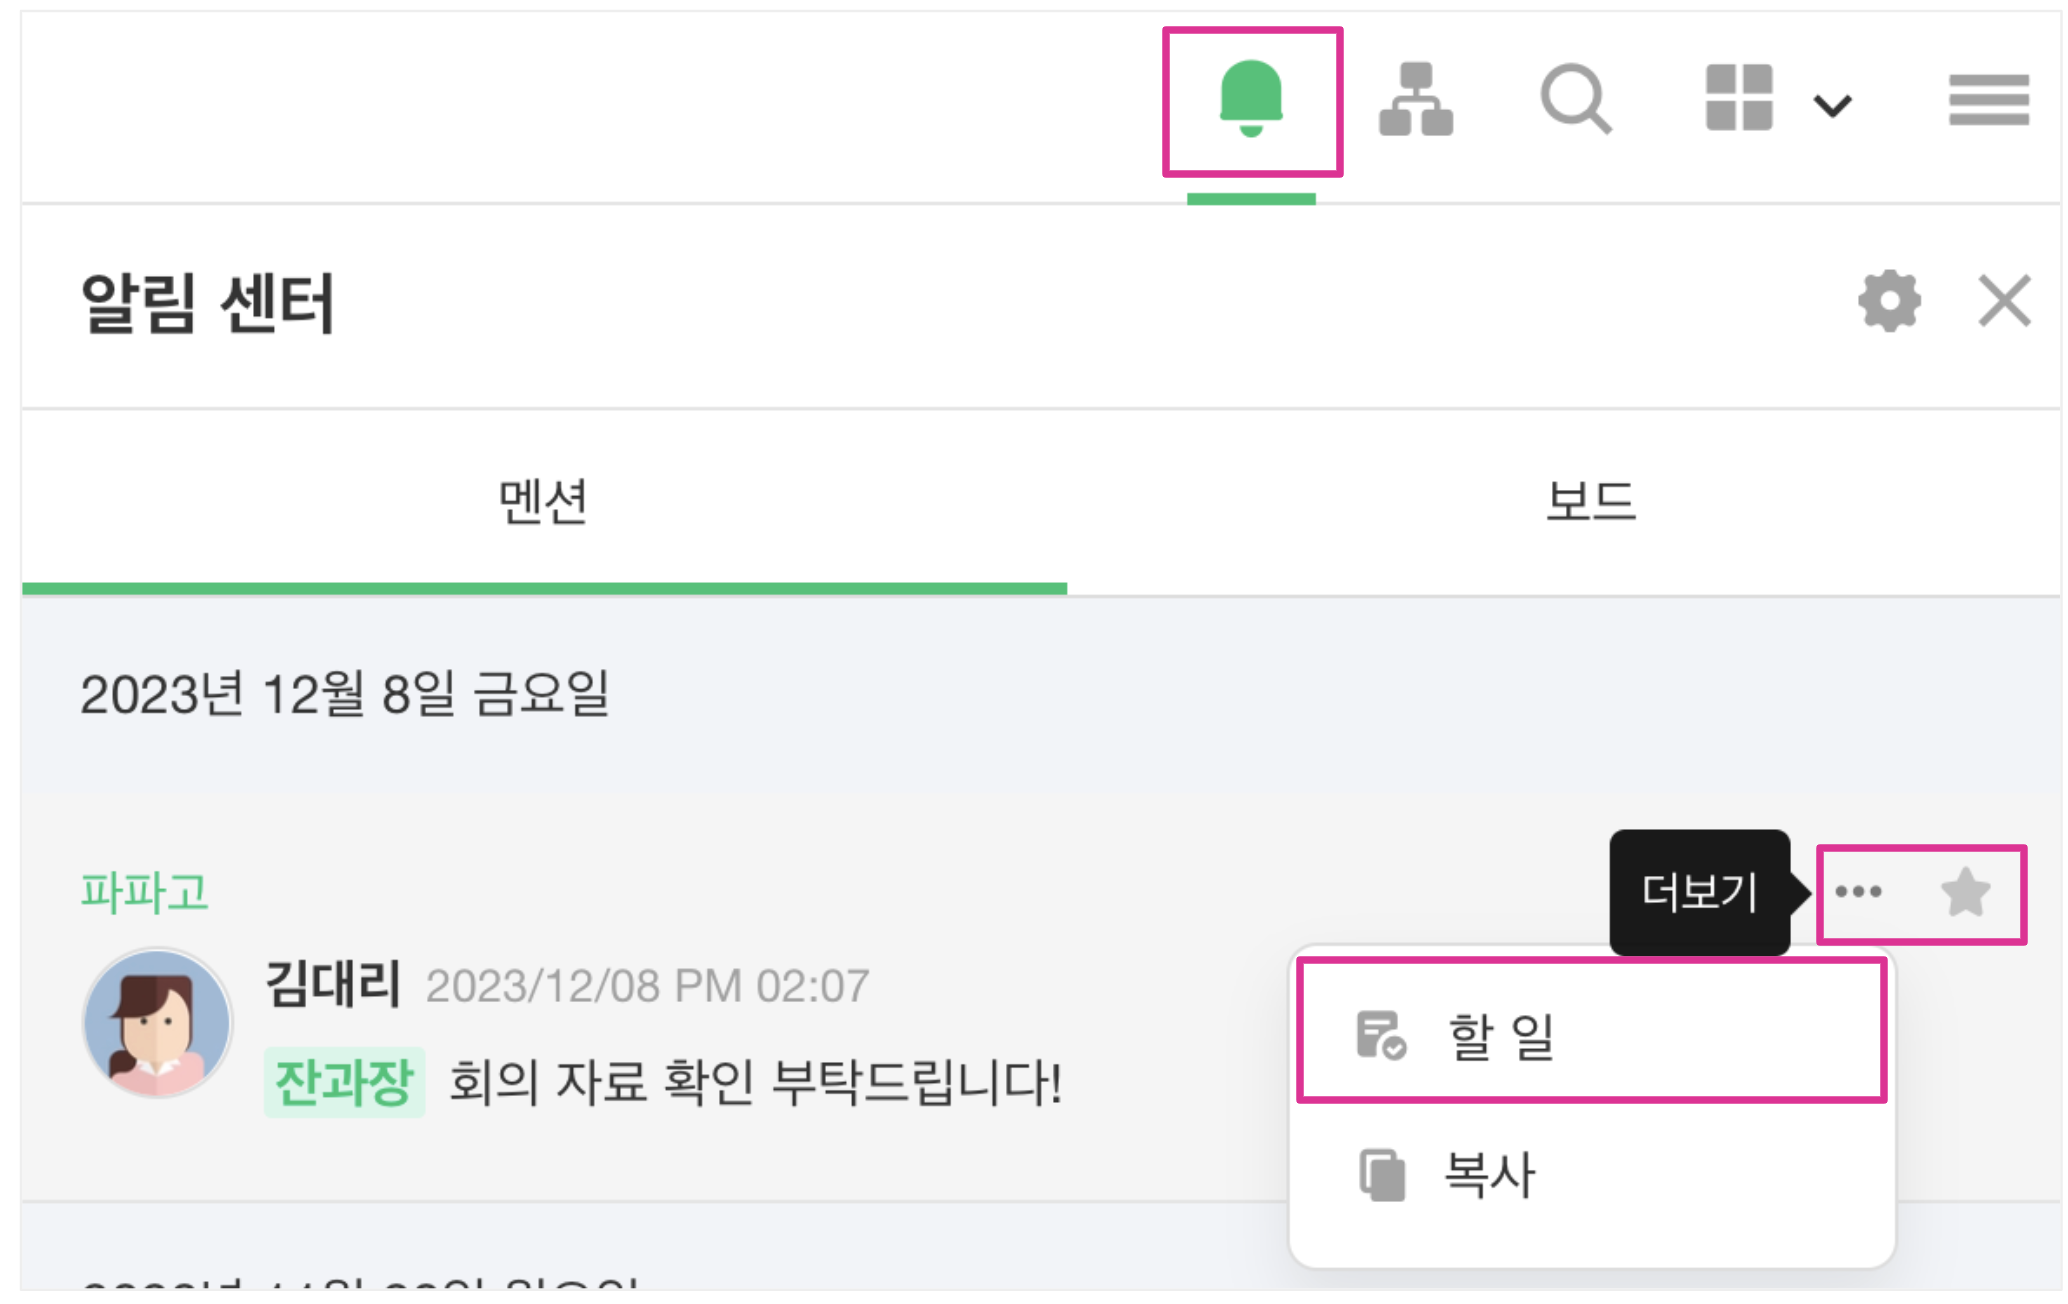Image resolution: width=2068 pixels, height=1304 pixels.
Task: Open the organization chart icon
Action: [x=1415, y=98]
